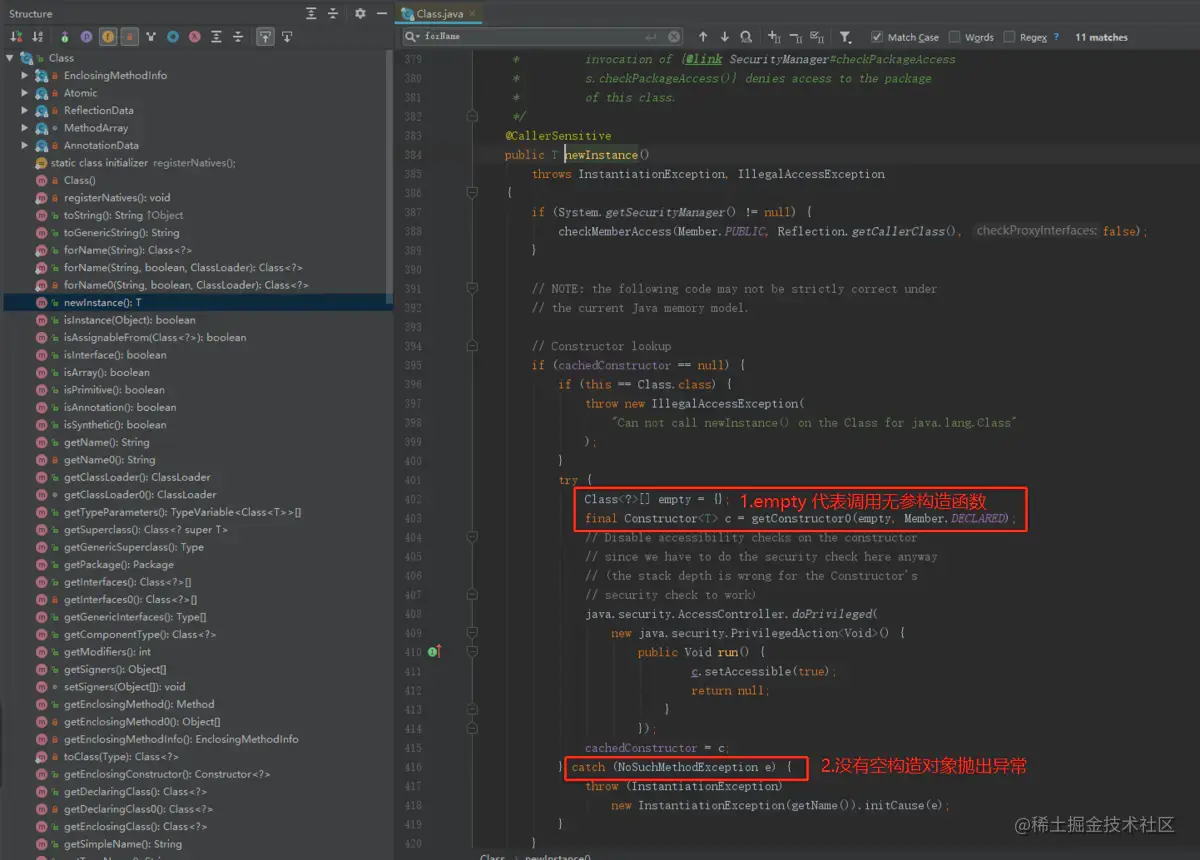Add selection for next occurrence icon
The height and width of the screenshot is (860, 1200).
tap(774, 37)
